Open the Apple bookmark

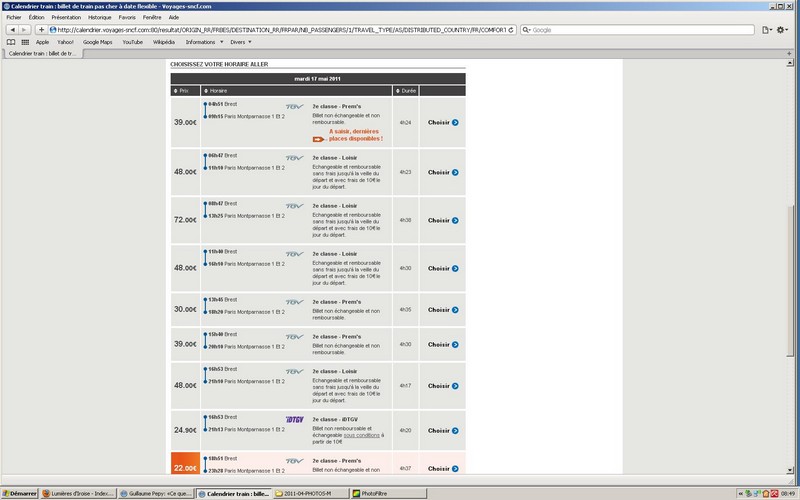click(x=42, y=42)
